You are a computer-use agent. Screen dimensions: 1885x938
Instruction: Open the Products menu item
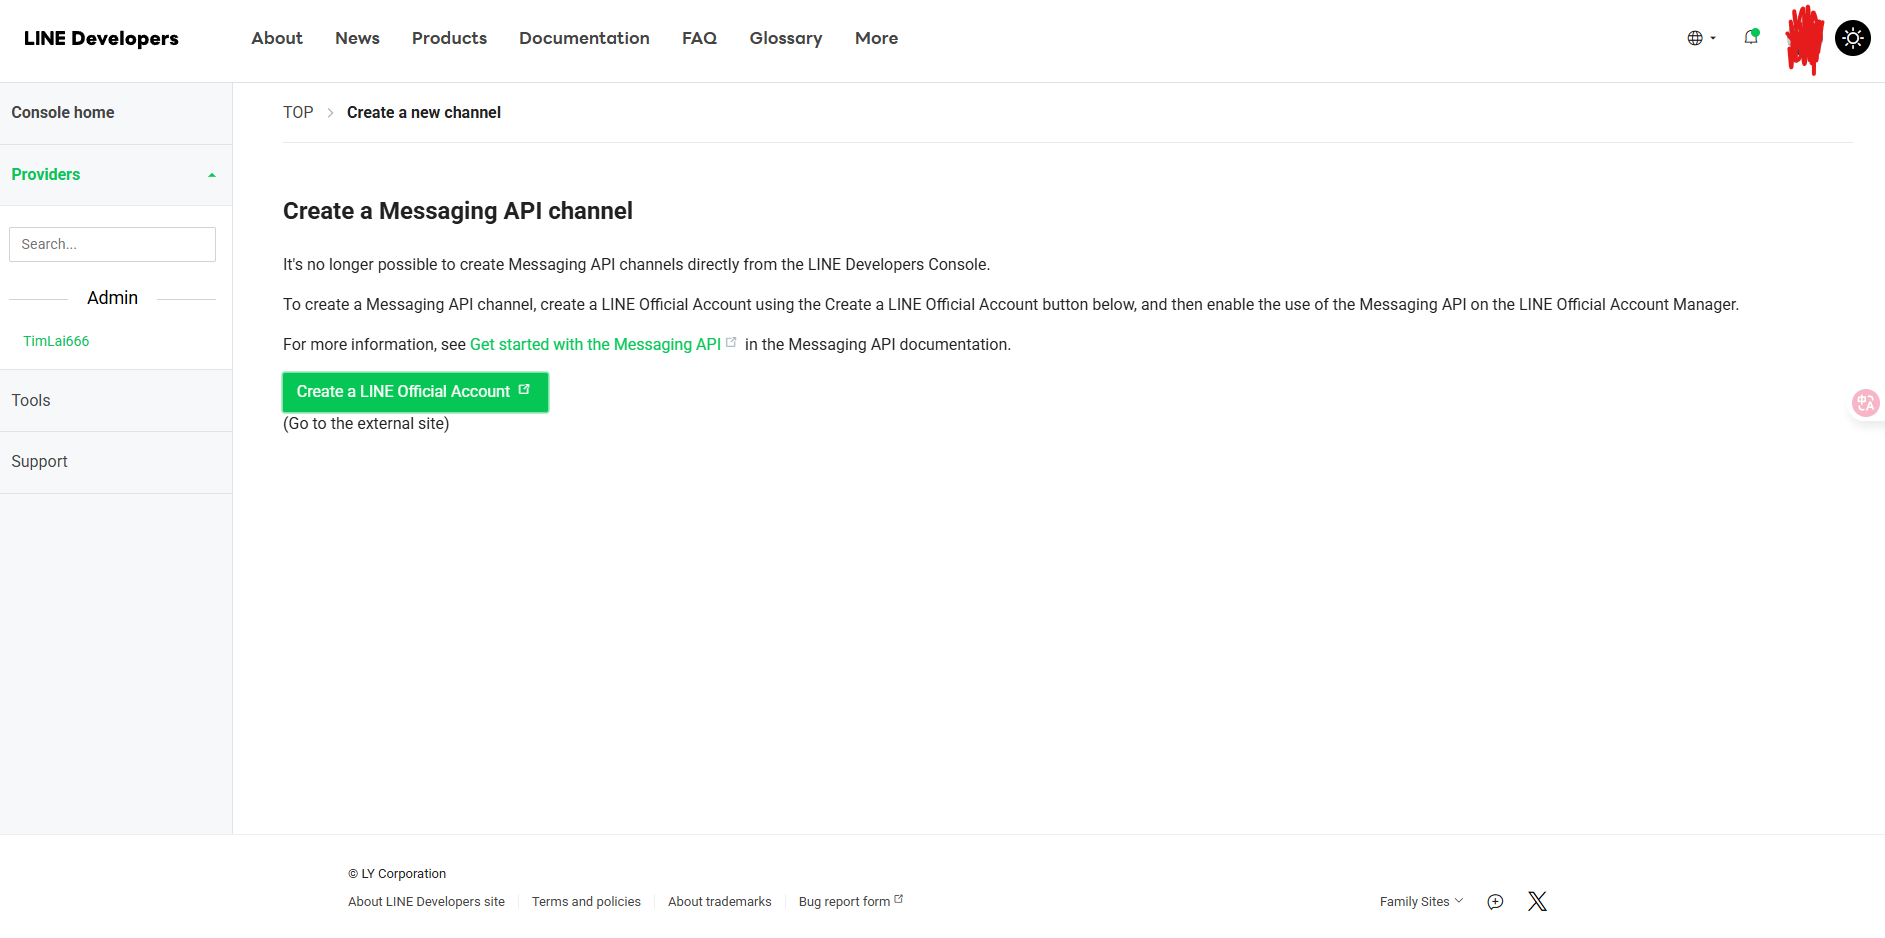tap(449, 38)
